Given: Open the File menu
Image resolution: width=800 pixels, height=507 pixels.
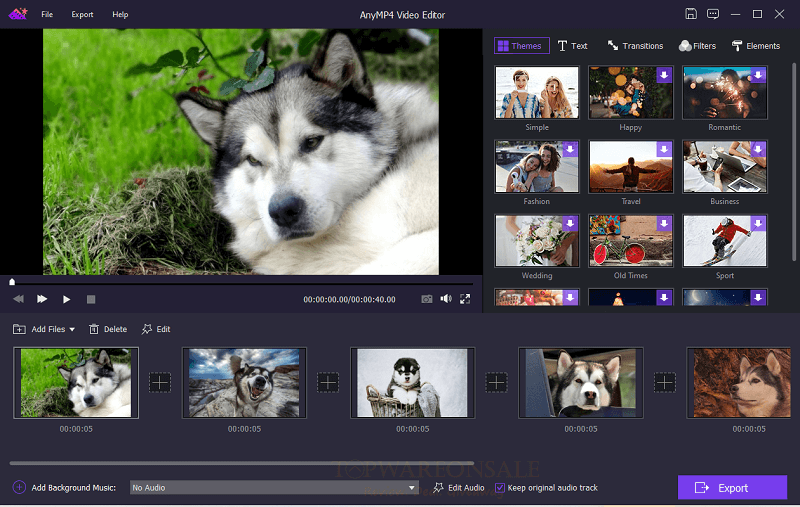Looking at the screenshot, I should click(x=47, y=14).
